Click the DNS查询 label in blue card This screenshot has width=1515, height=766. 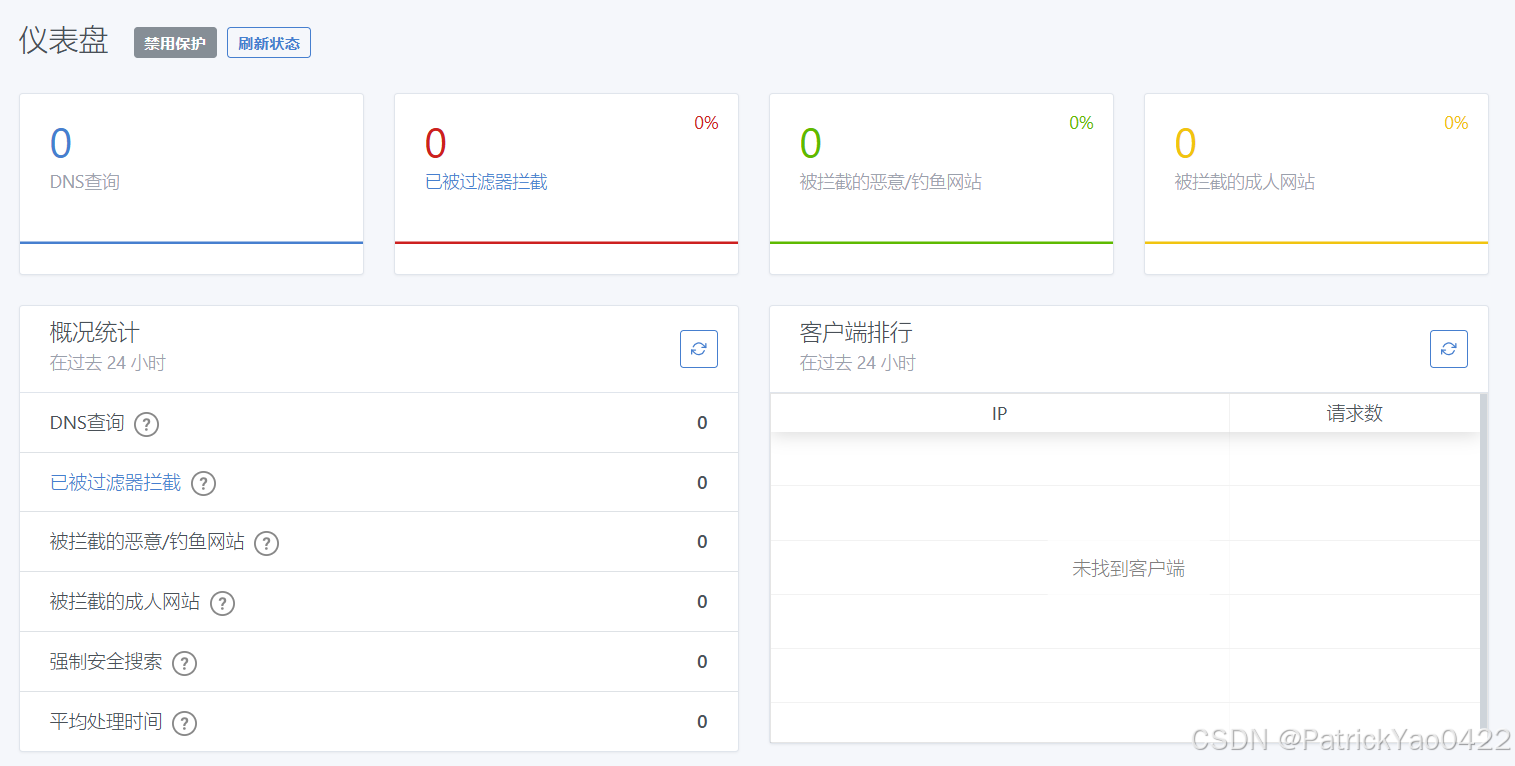85,182
